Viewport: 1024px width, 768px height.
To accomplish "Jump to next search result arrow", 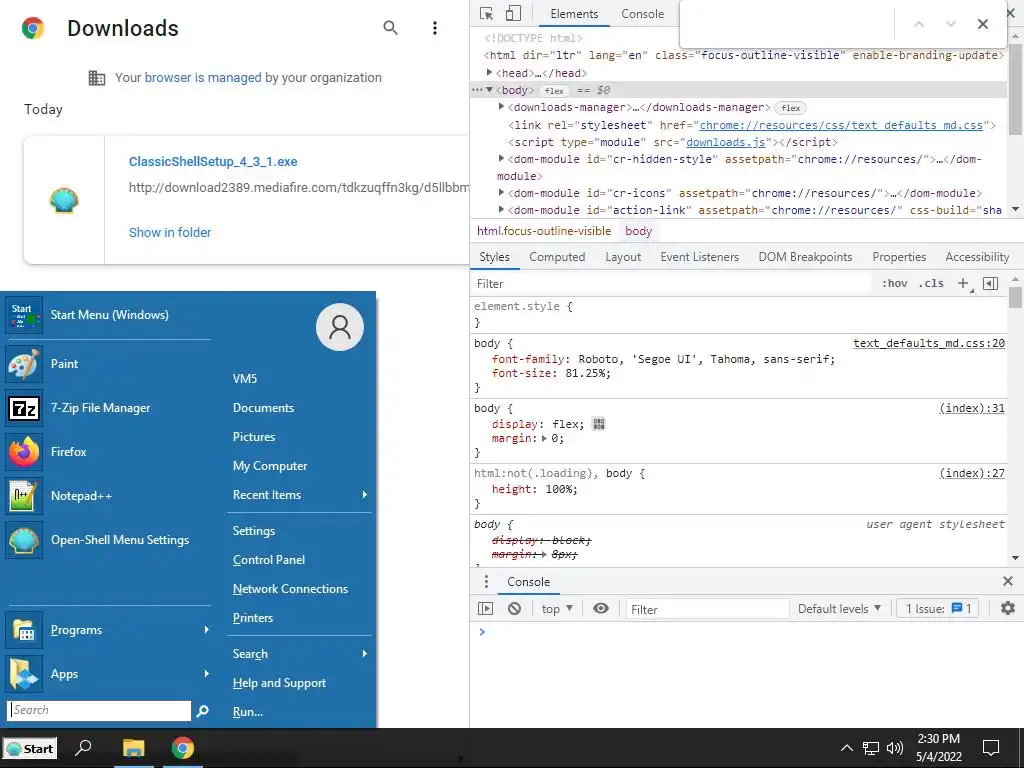I will [951, 24].
